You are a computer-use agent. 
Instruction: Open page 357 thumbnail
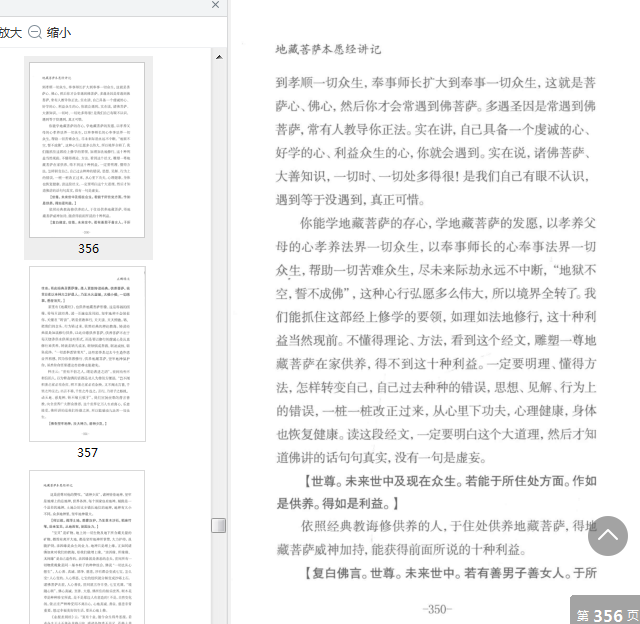pos(87,354)
